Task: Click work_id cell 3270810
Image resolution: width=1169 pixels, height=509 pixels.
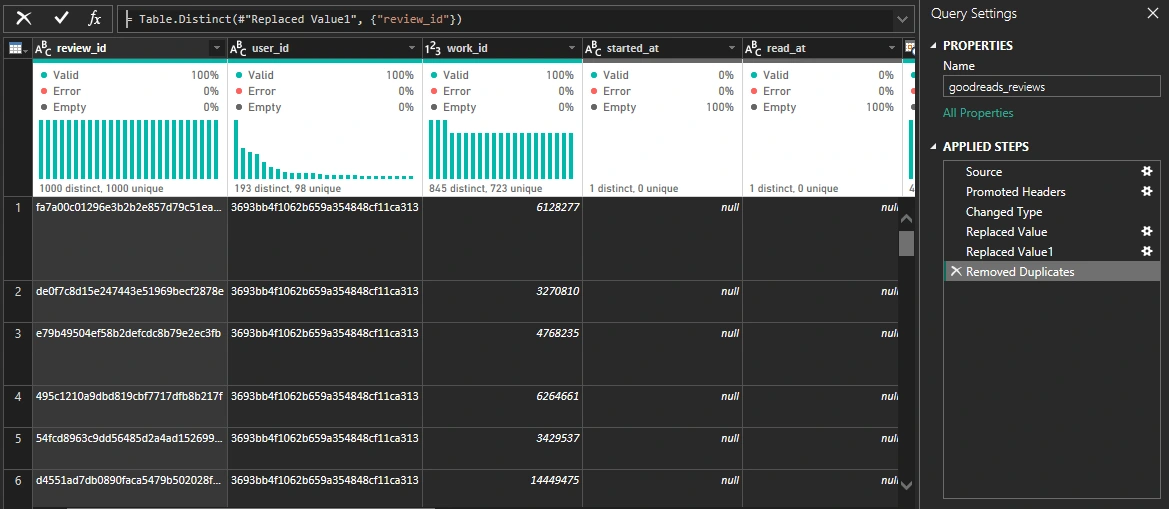Action: [x=502, y=302]
